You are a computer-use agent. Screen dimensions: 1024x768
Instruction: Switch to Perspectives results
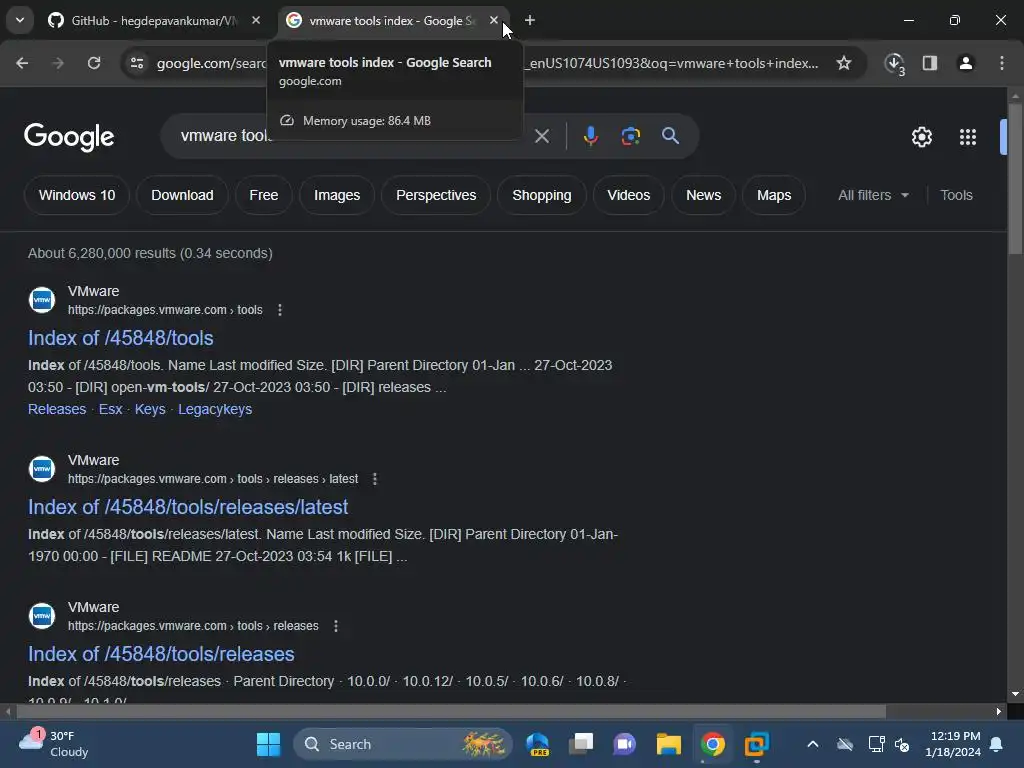(x=436, y=195)
